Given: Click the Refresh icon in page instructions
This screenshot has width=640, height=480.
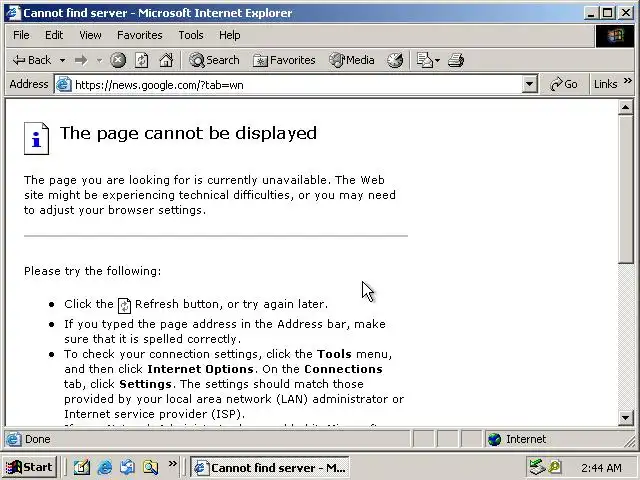Looking at the screenshot, I should [x=124, y=305].
